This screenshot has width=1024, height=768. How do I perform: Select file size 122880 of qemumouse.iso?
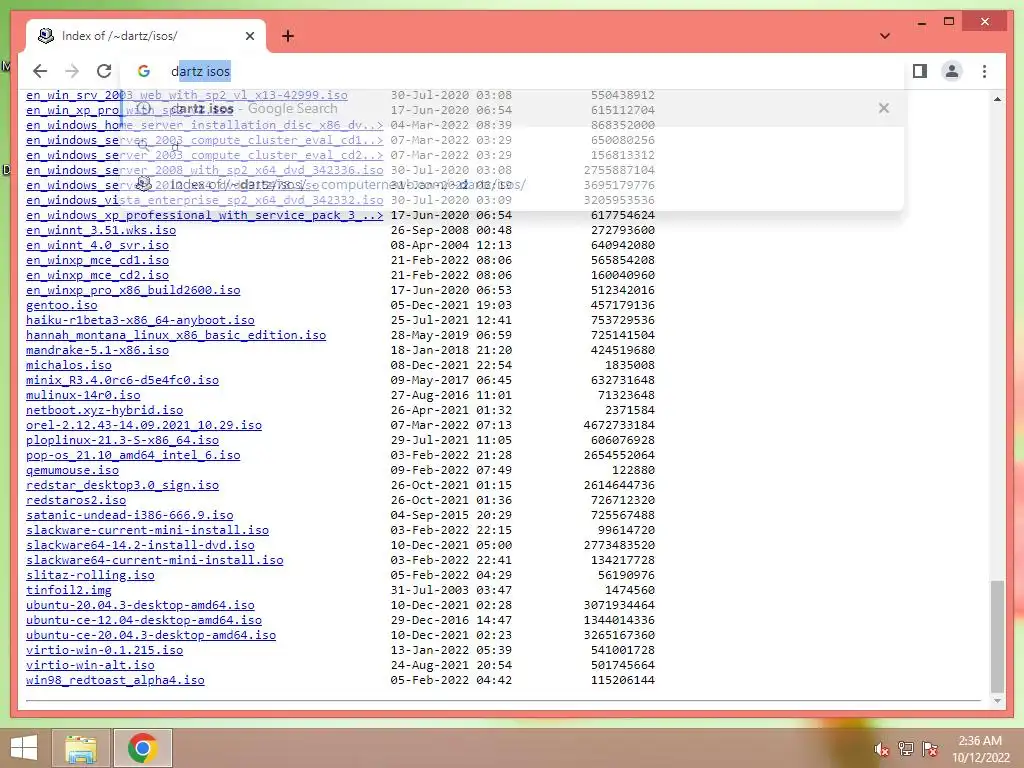click(x=633, y=470)
